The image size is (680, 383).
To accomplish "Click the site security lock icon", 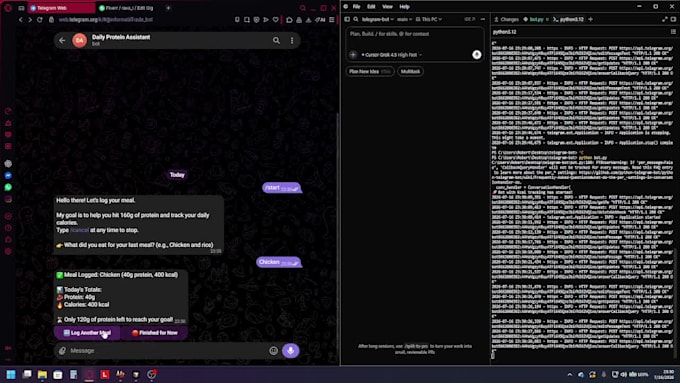I will tap(51, 20).
